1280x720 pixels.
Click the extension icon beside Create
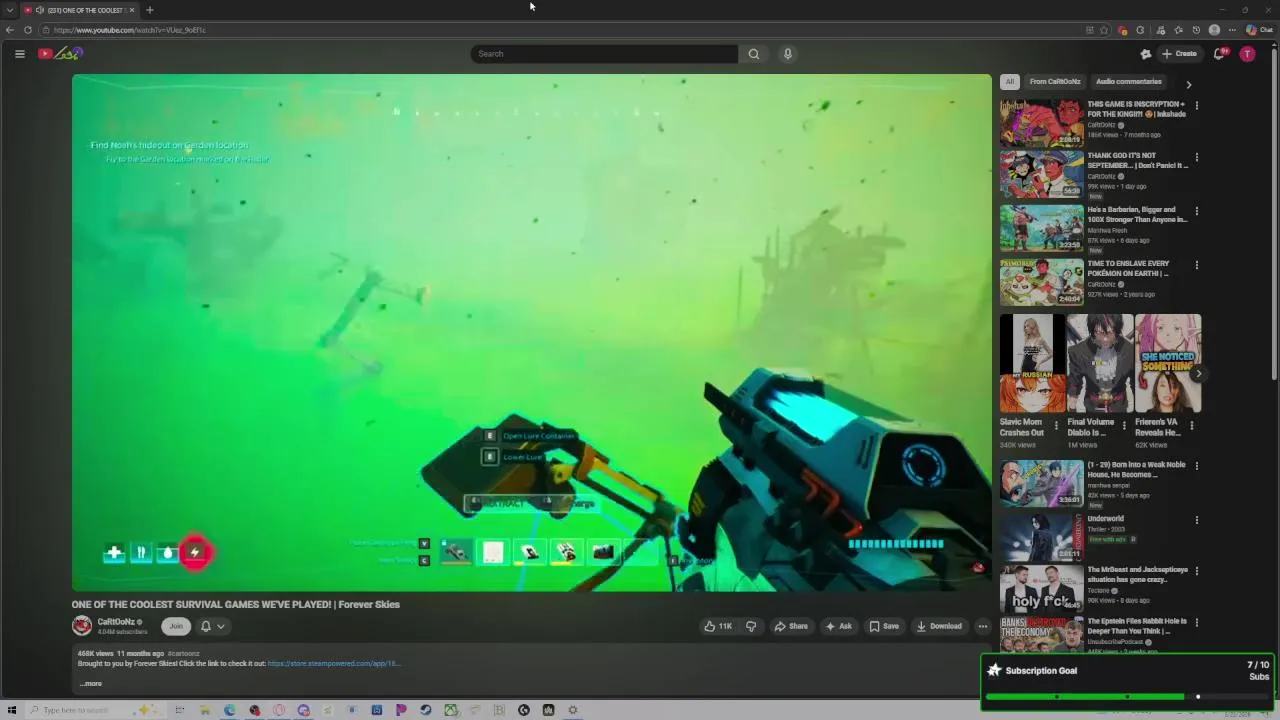(1146, 54)
